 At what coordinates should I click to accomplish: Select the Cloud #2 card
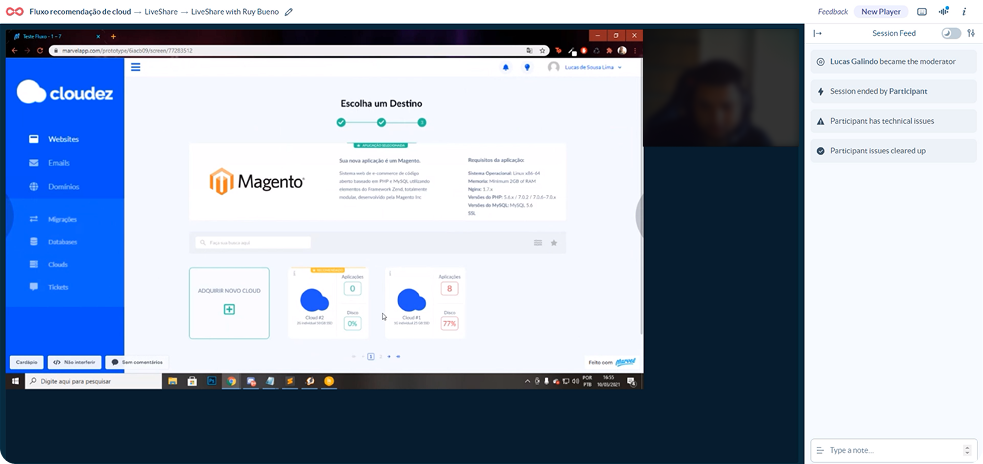pyautogui.click(x=328, y=303)
